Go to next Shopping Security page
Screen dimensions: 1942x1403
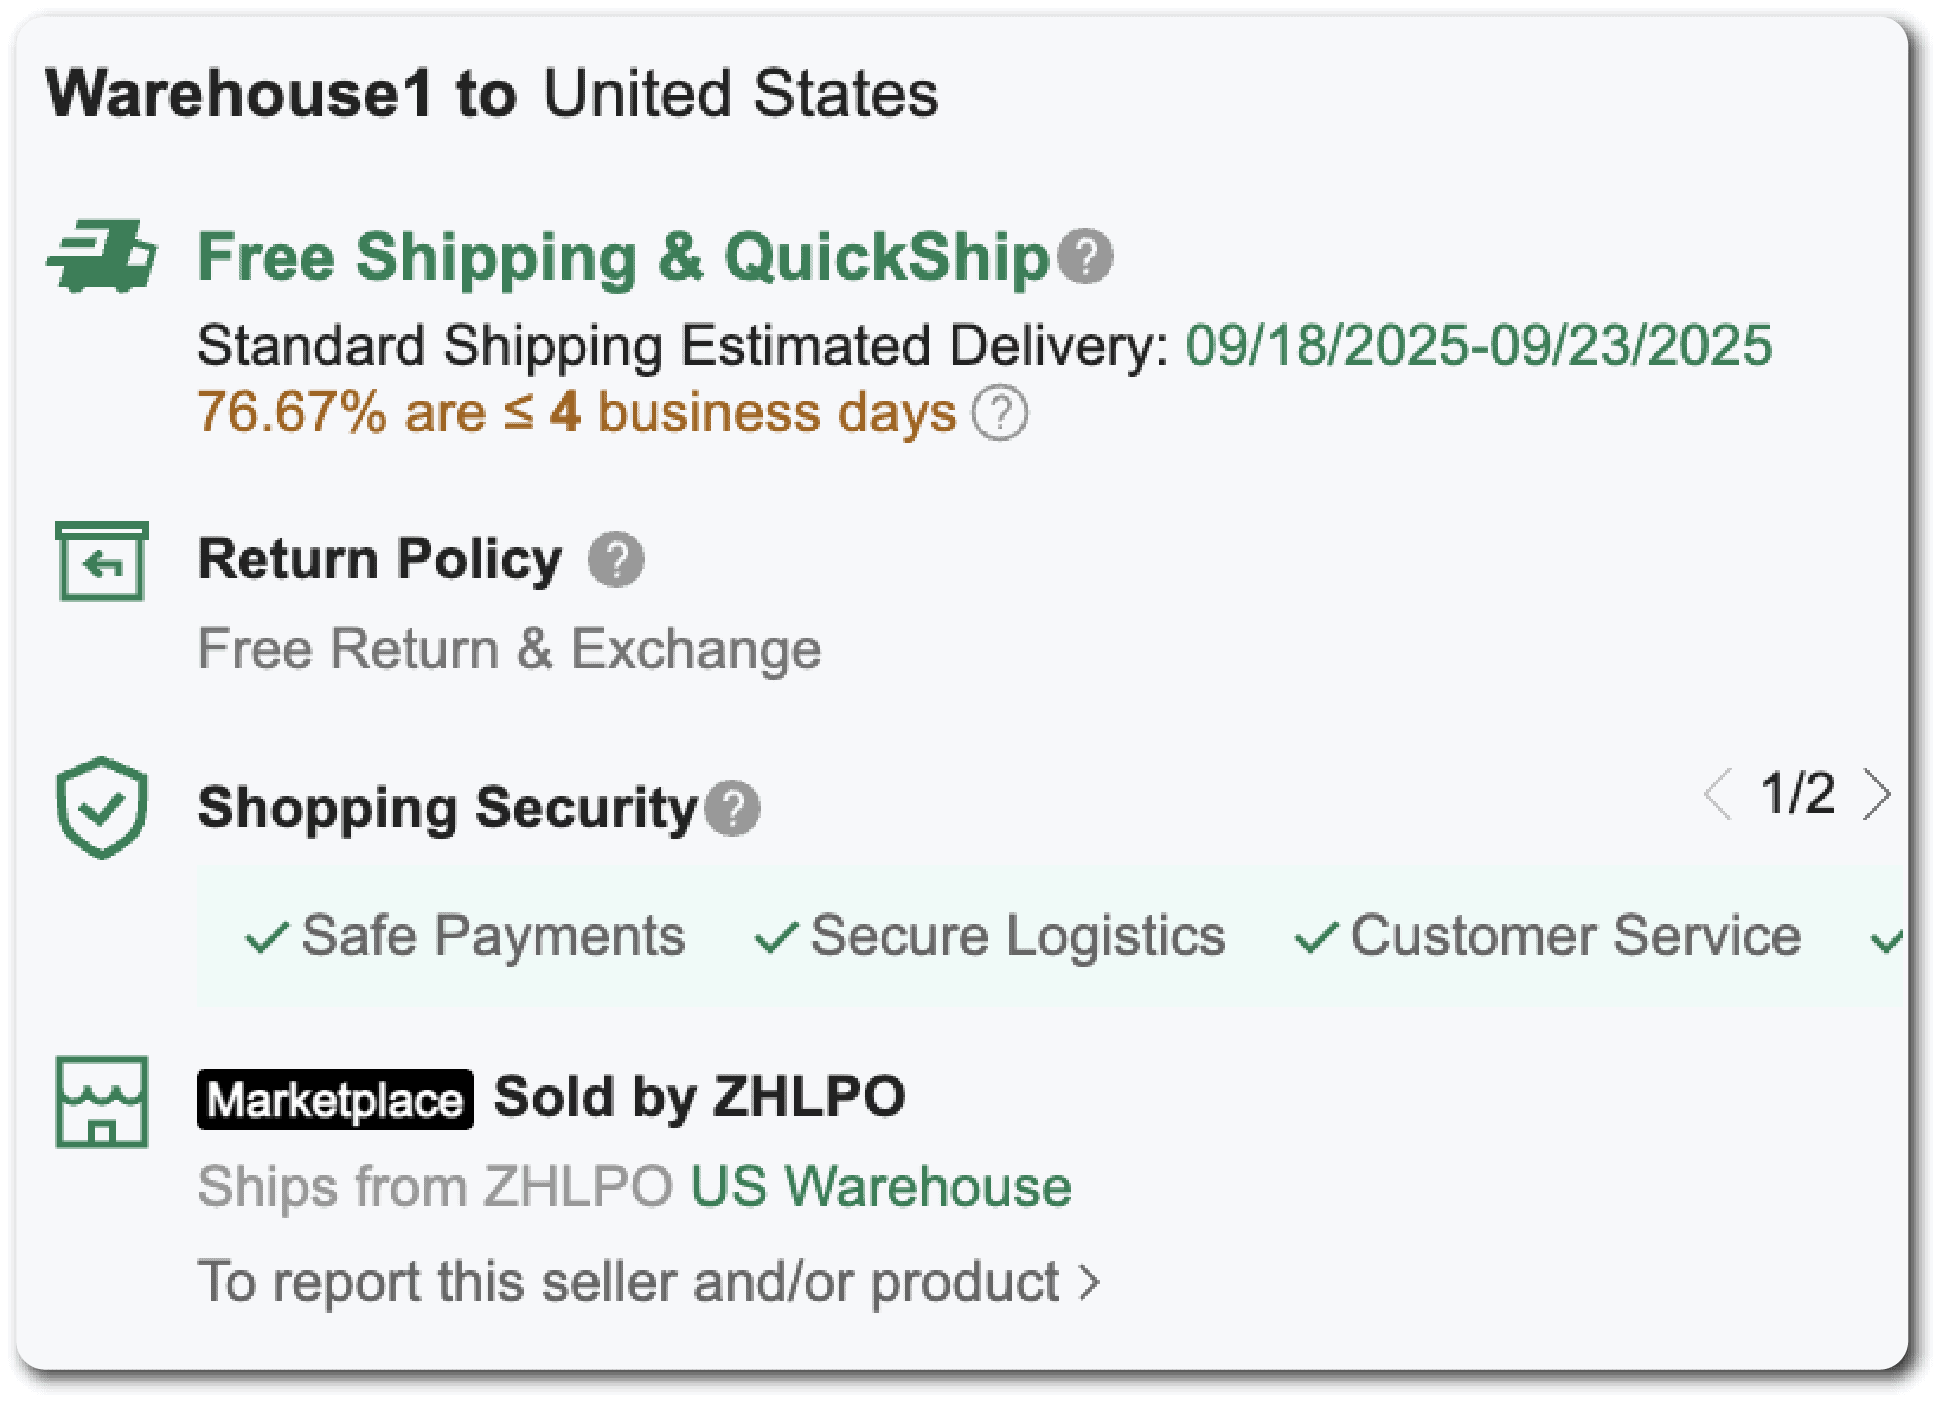click(x=1876, y=795)
